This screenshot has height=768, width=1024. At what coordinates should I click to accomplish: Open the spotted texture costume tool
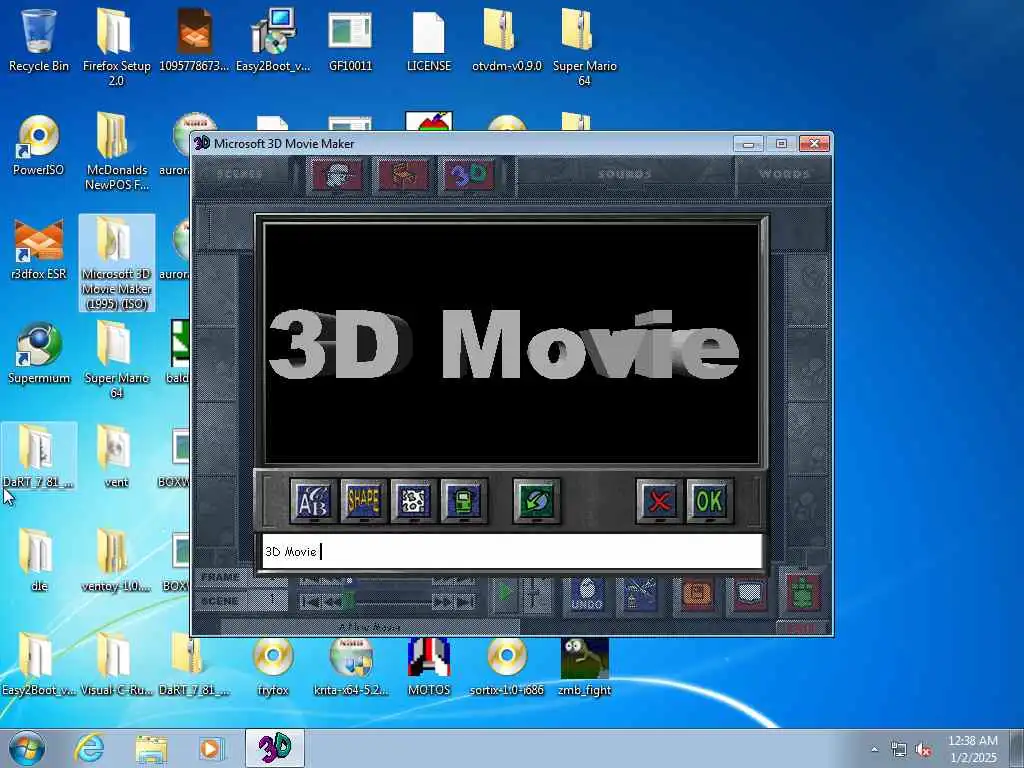(414, 501)
